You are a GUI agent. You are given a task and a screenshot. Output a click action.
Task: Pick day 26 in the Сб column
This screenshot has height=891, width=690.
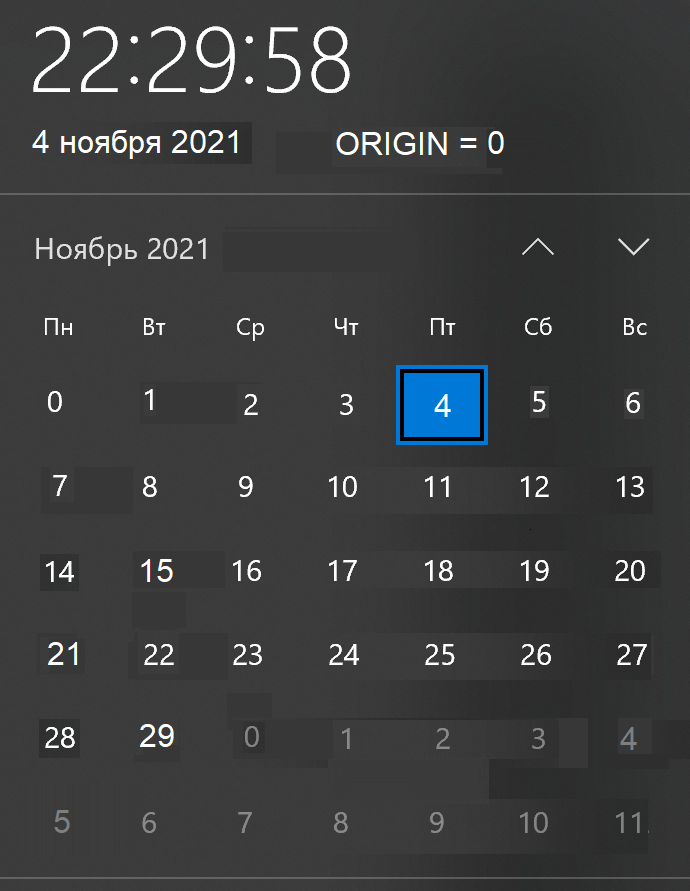pyautogui.click(x=536, y=655)
